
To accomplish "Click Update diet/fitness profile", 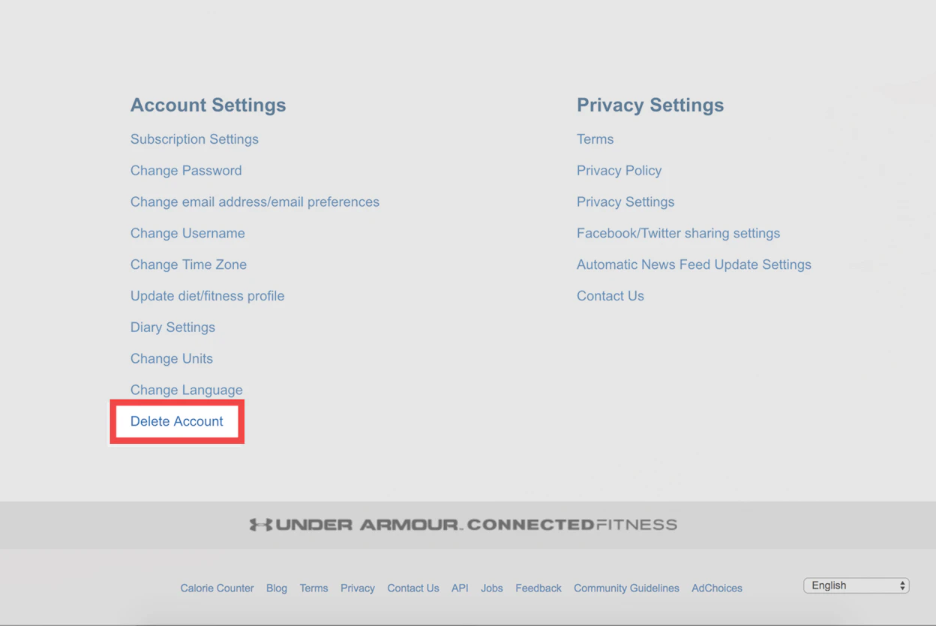I will [x=207, y=296].
